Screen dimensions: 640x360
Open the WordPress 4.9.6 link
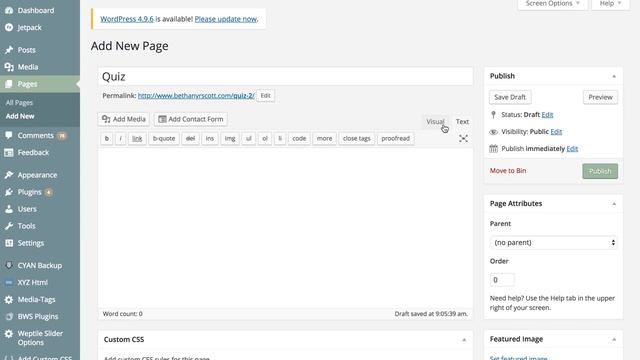point(127,19)
